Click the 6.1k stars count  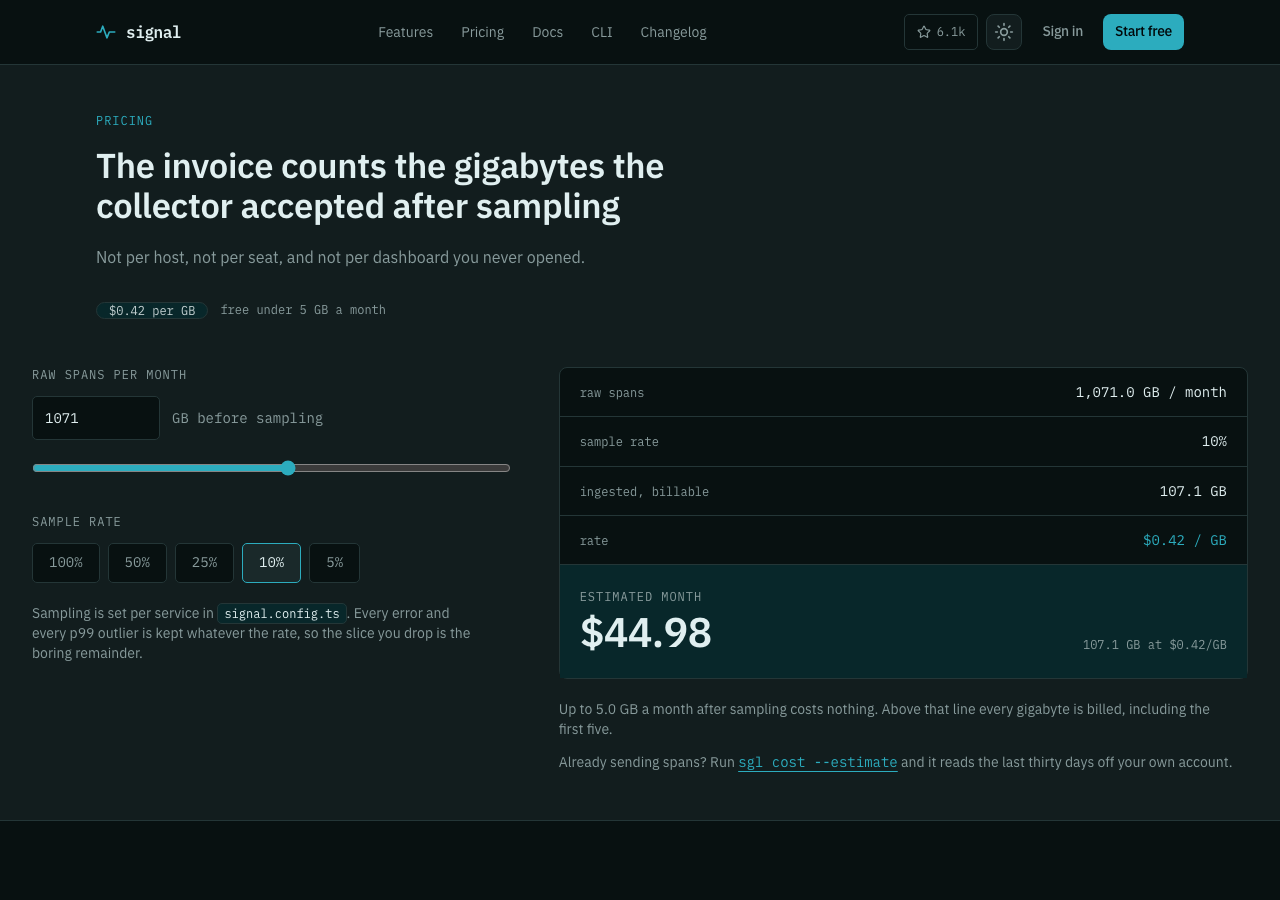point(951,32)
